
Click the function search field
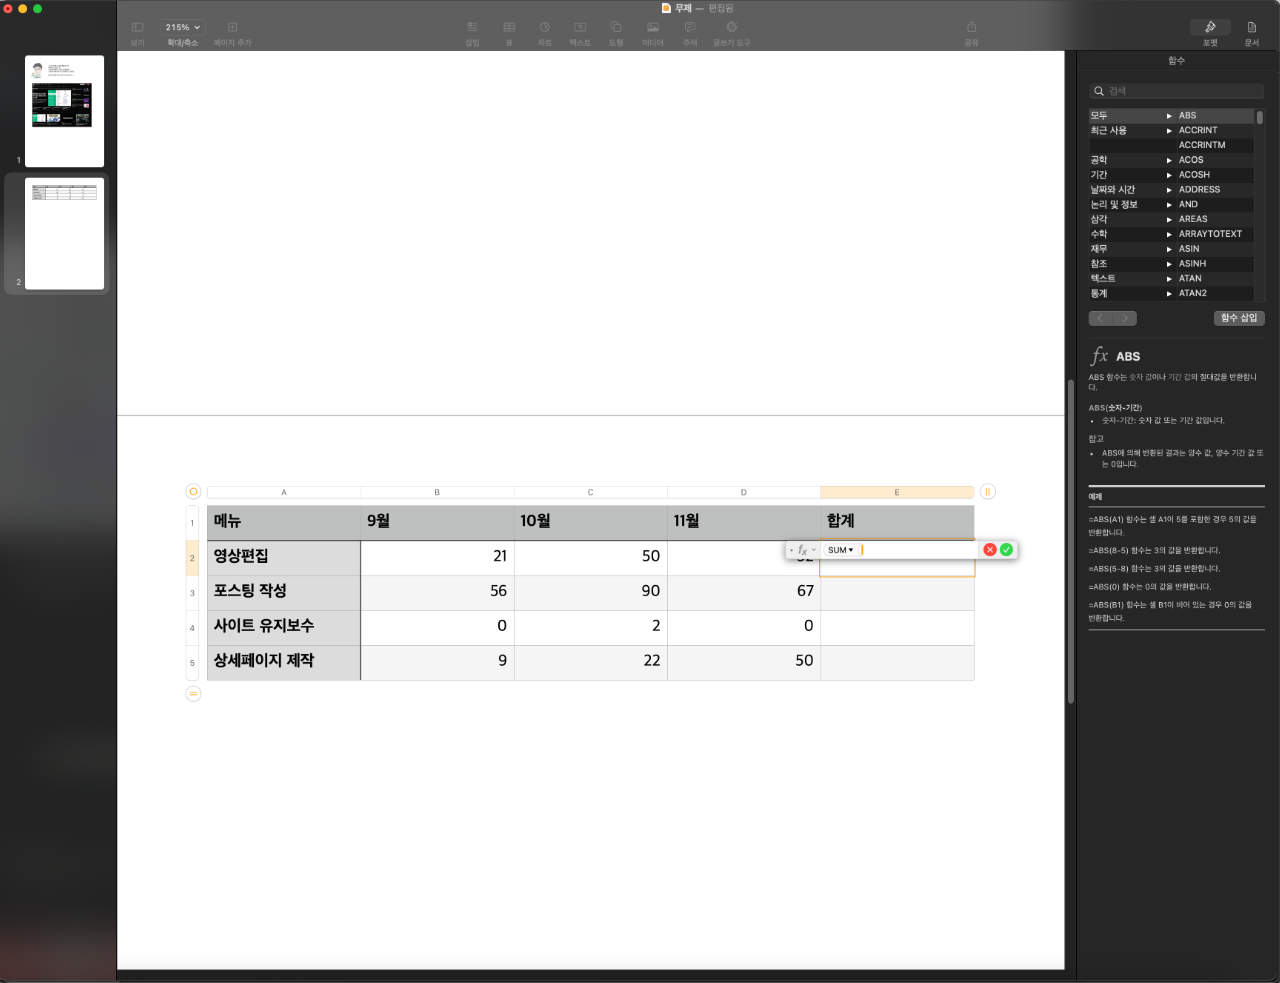[1177, 91]
